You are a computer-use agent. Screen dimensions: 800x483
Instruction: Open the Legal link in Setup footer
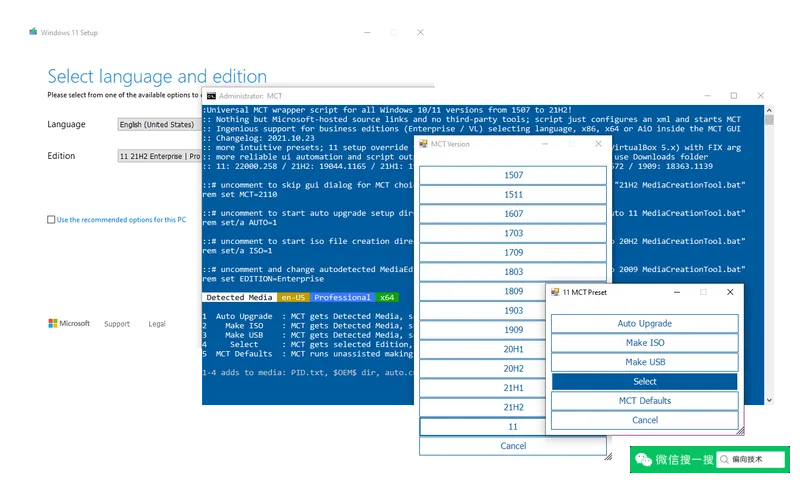pos(157,324)
